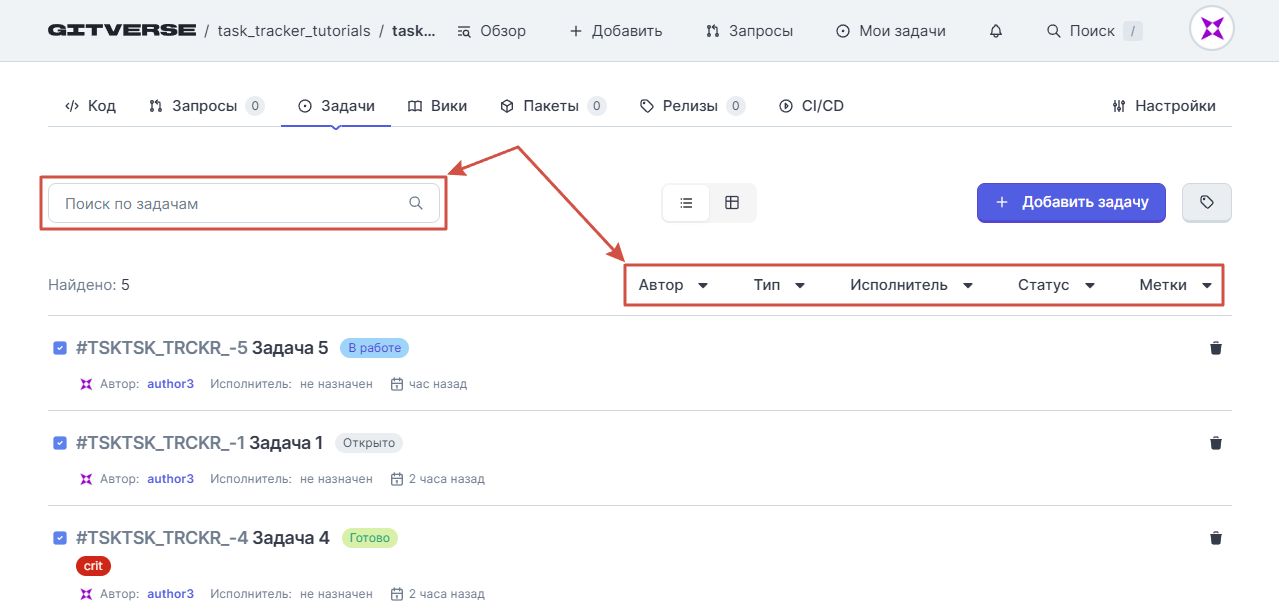Open truncated 'task…' repository breadcrumb
This screenshot has height=610, width=1279.
(414, 31)
